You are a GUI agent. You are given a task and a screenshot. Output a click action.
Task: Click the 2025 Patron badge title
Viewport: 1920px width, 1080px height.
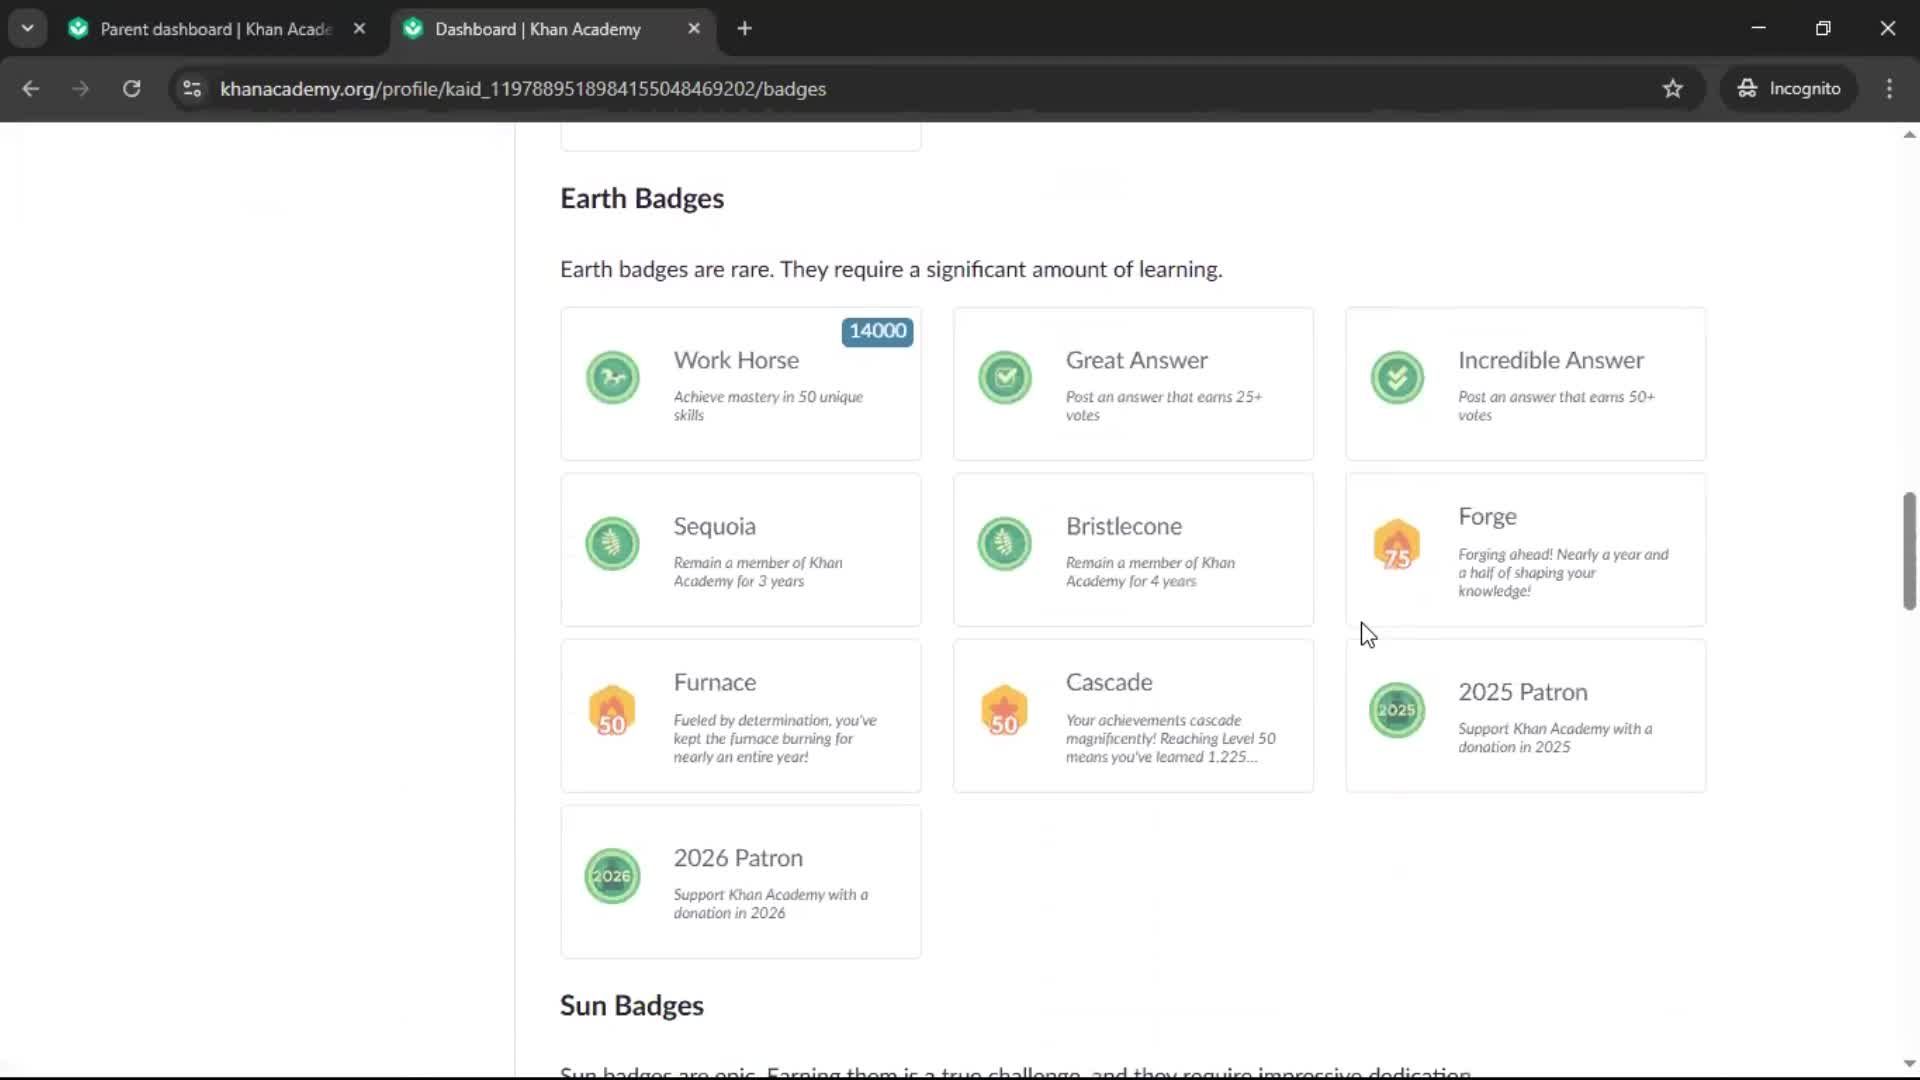coord(1523,692)
